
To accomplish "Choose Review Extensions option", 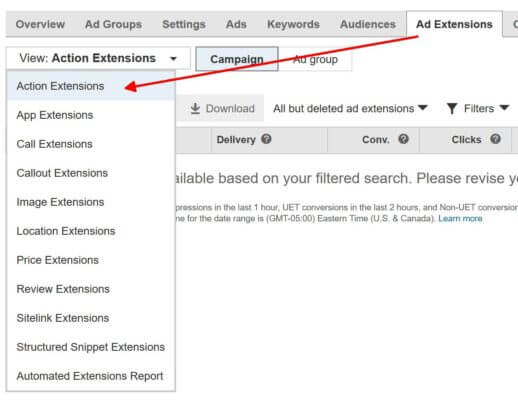I will [91, 289].
